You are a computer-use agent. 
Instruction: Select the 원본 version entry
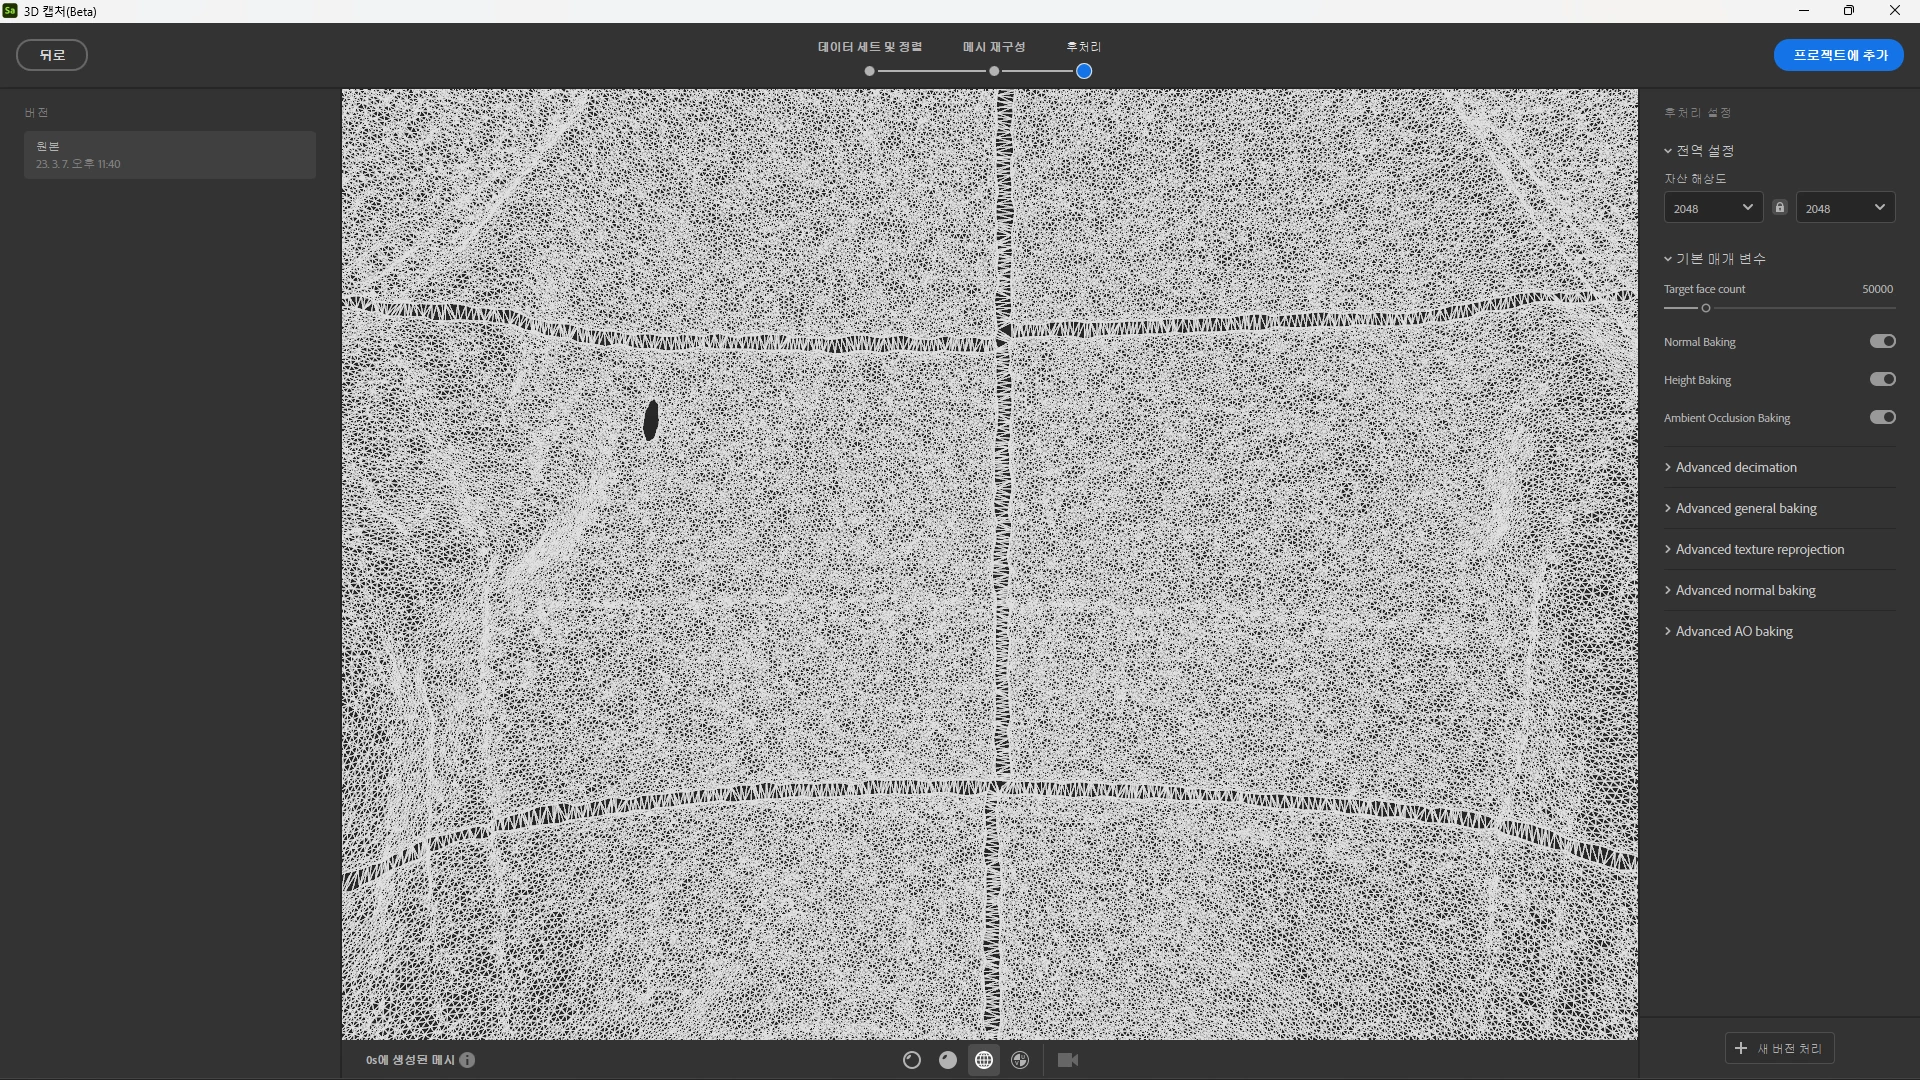point(170,155)
